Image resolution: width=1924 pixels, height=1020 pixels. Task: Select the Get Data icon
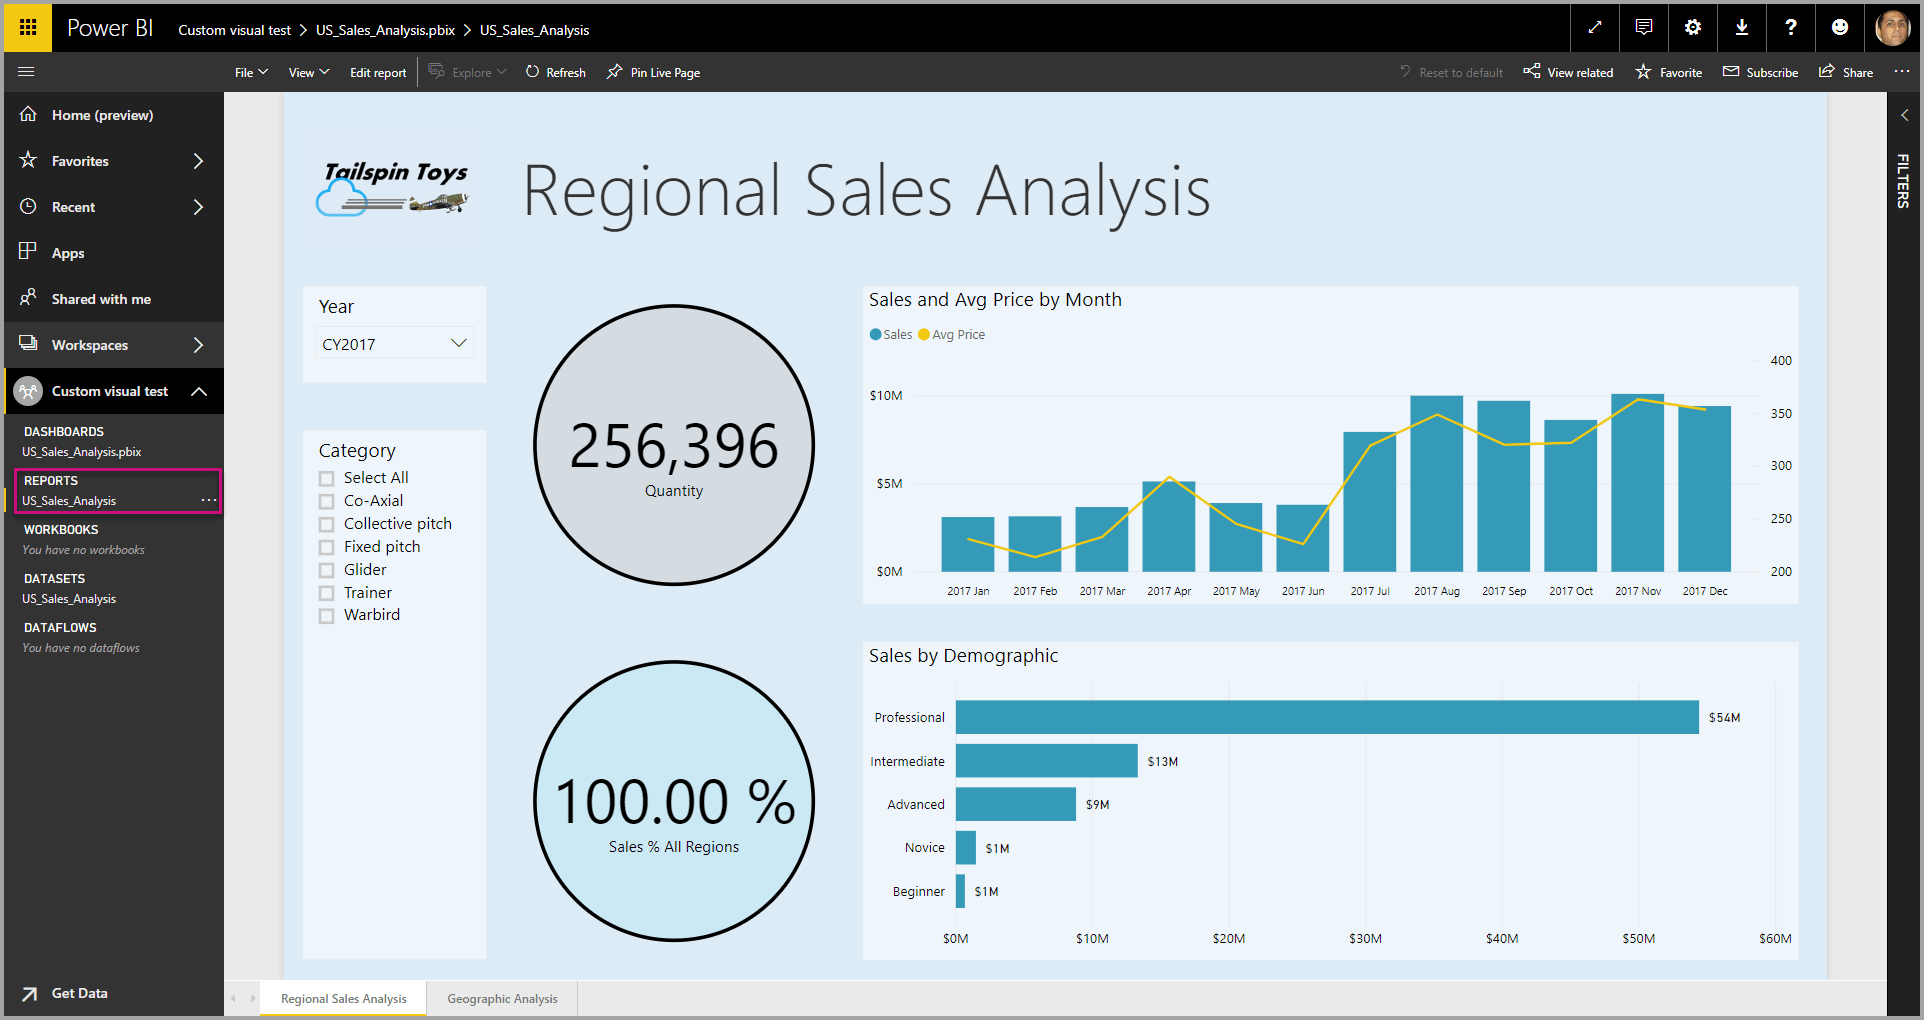(31, 993)
